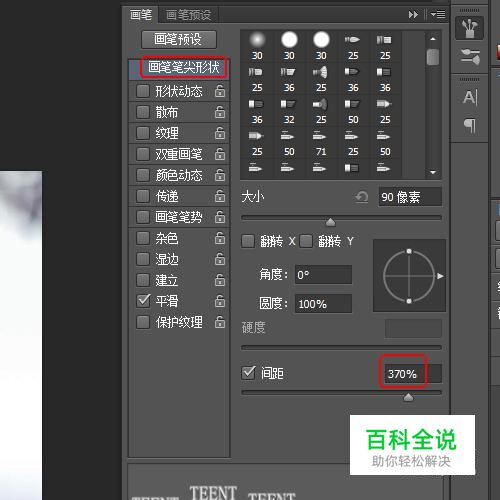Uncheck the 平滑 checkbox

click(x=143, y=301)
